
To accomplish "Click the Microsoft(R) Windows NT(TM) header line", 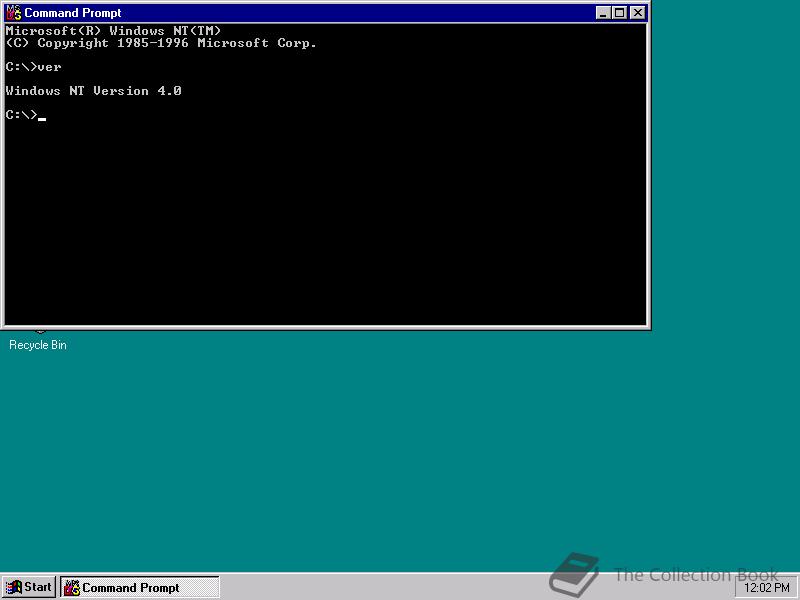I will tap(113, 31).
